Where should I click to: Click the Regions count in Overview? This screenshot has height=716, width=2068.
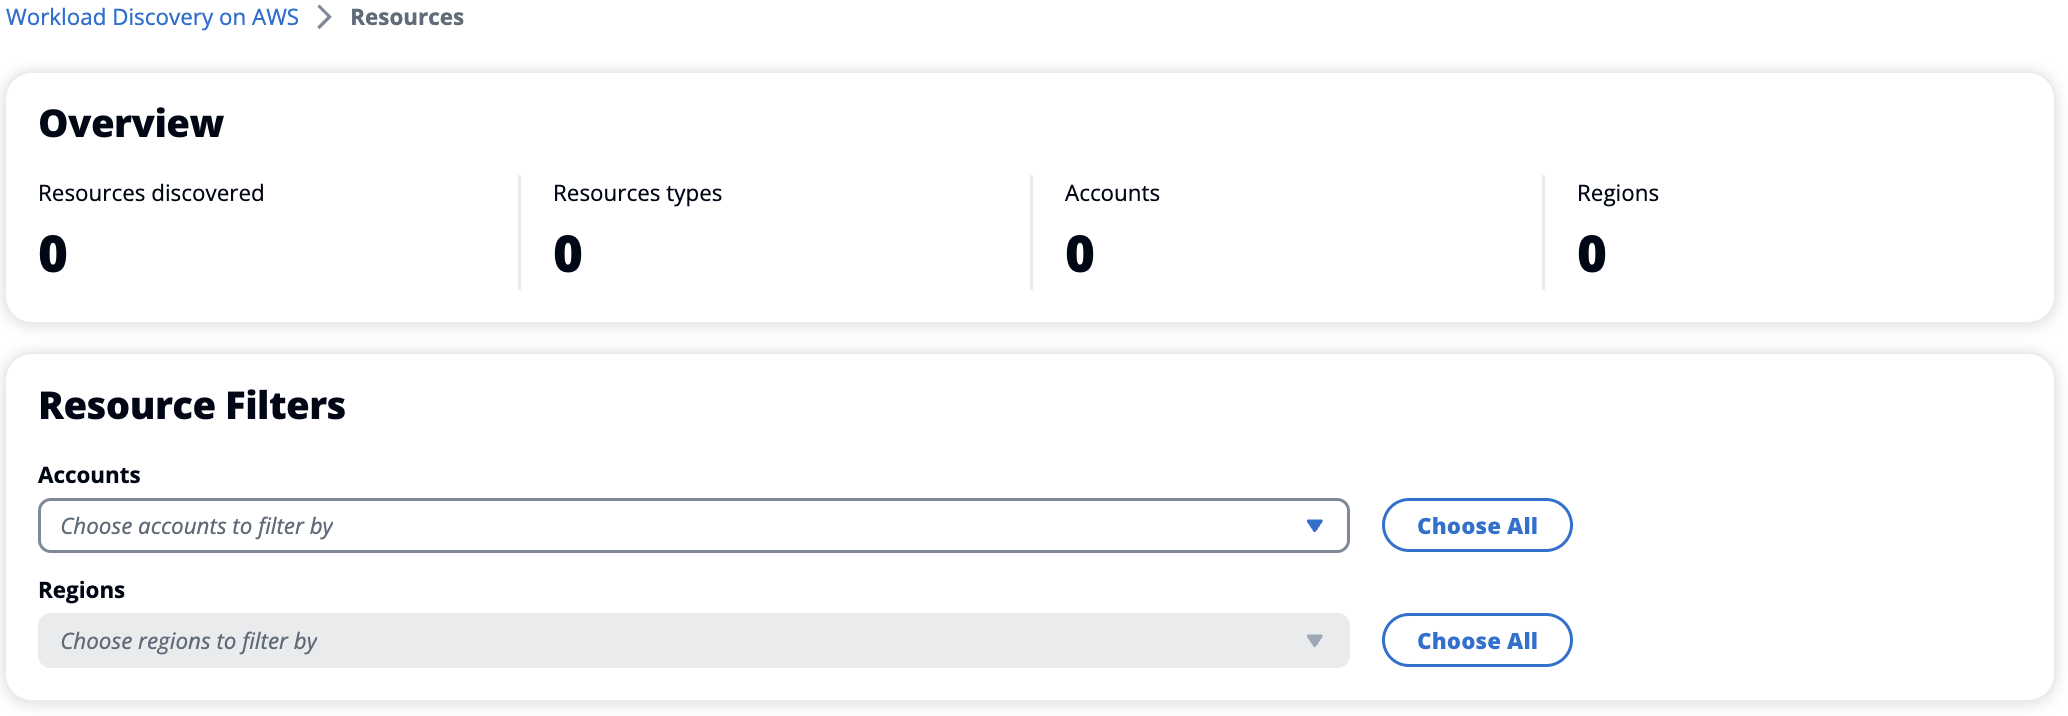click(1592, 254)
